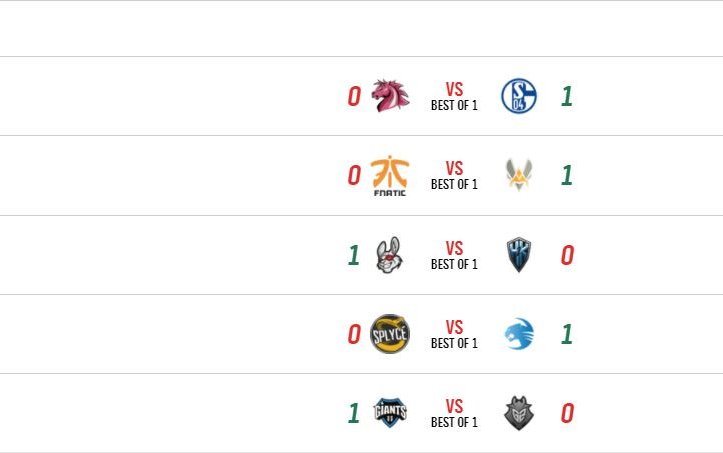Select the Splyce yellow snake logo
The height and width of the screenshot is (453, 723).
tap(389, 334)
